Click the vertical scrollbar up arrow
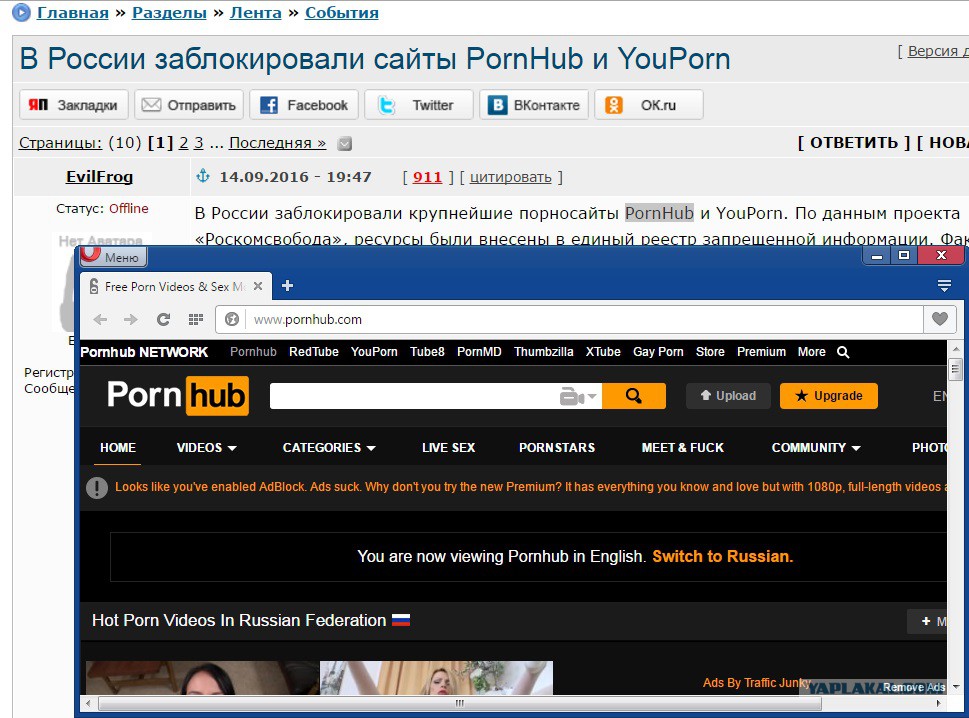 [x=955, y=348]
